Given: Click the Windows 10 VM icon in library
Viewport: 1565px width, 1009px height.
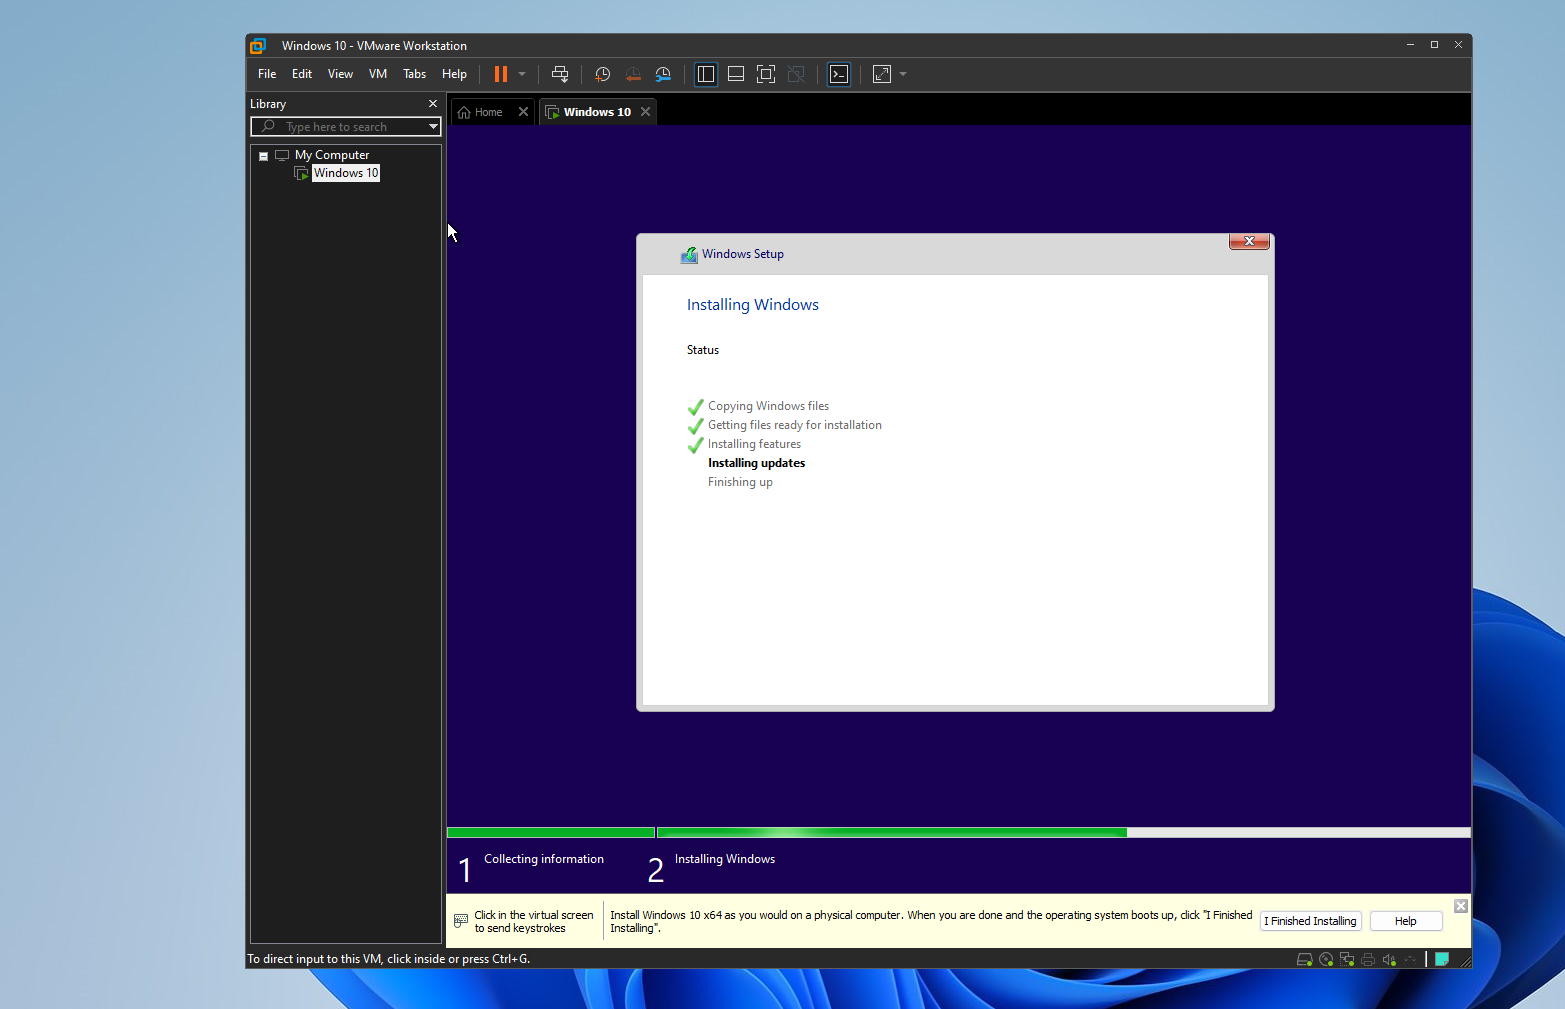Looking at the screenshot, I should [301, 173].
